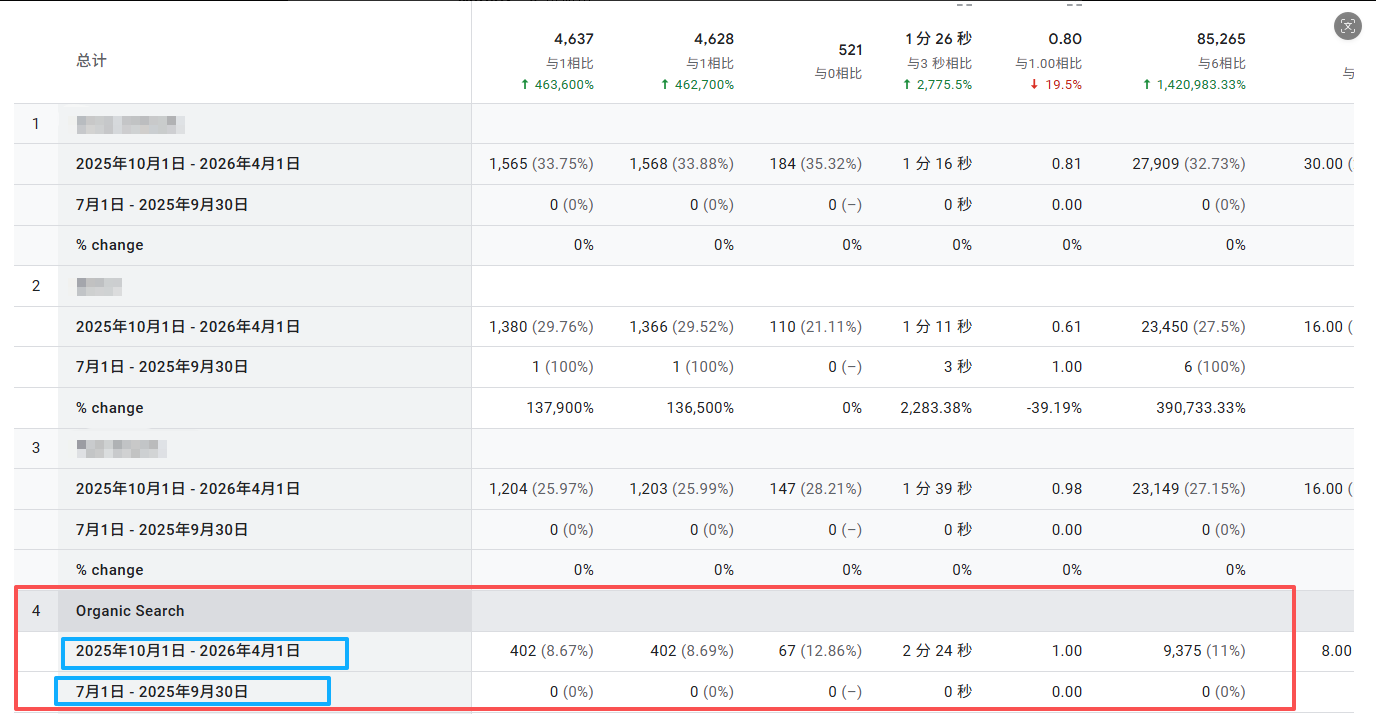Click the 4,637 total value
1376x714 pixels.
(x=574, y=39)
